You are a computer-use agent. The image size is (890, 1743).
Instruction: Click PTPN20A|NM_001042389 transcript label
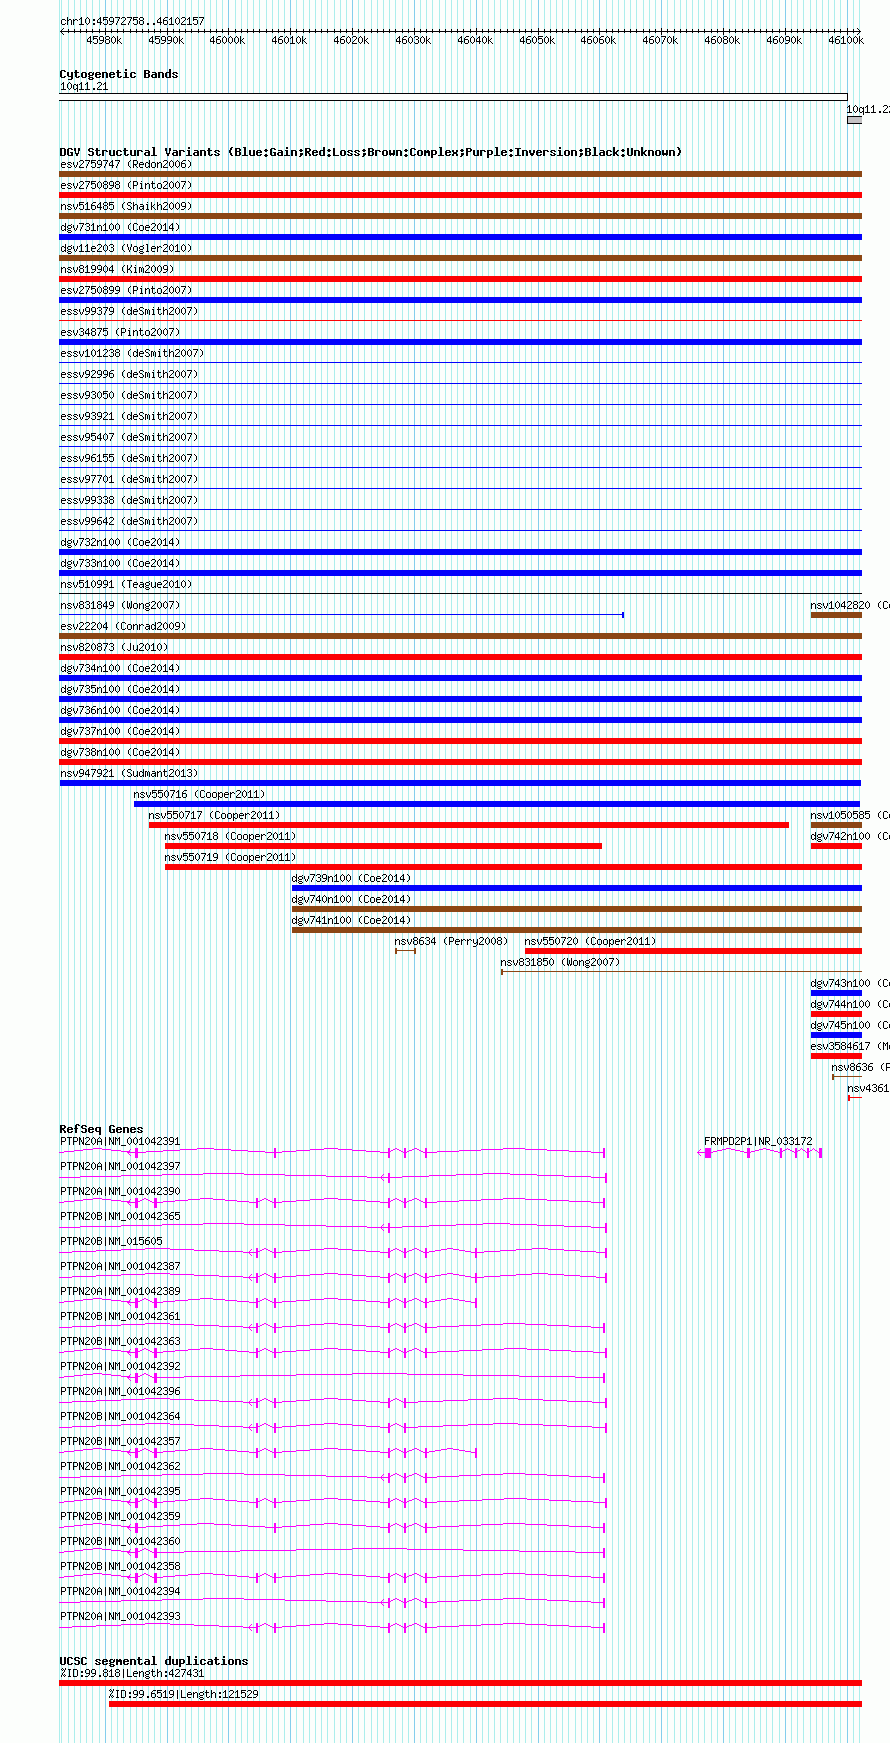tap(120, 1291)
